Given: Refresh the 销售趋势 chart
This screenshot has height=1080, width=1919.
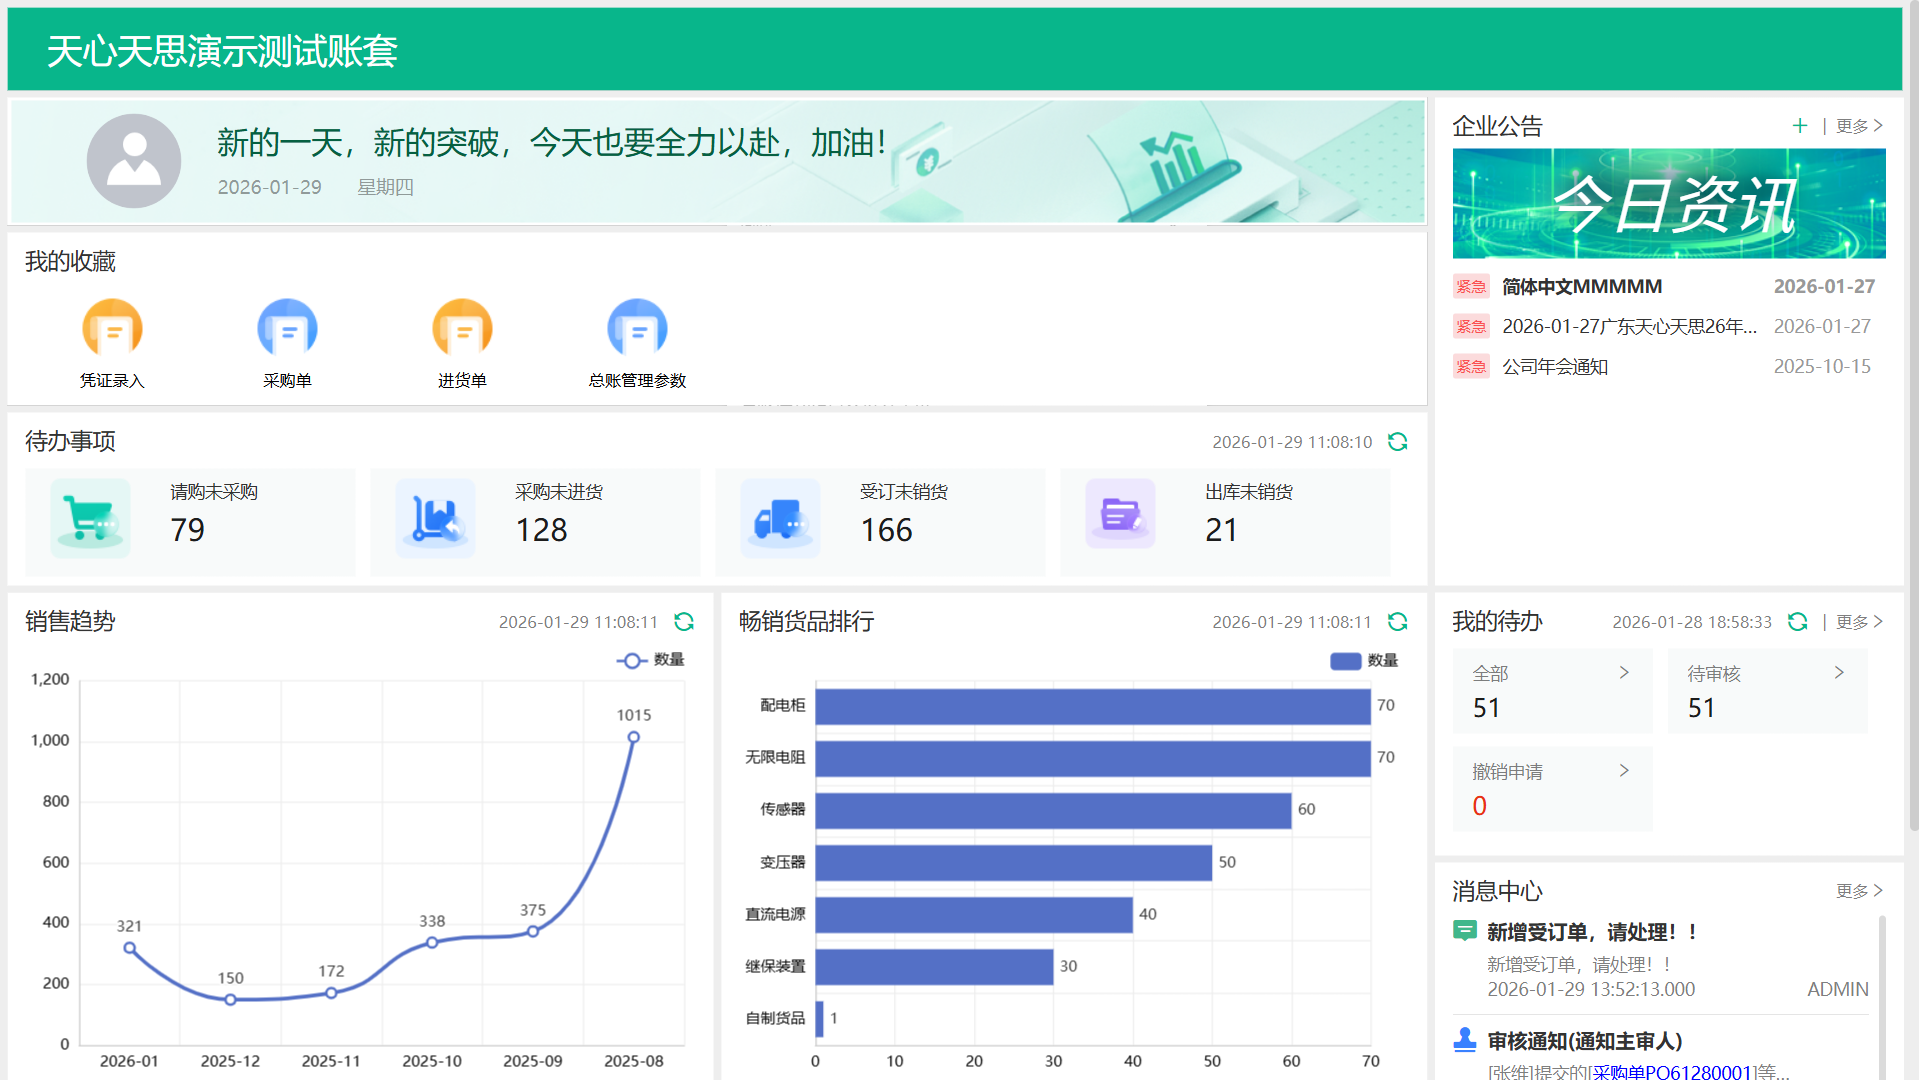Looking at the screenshot, I should point(684,622).
